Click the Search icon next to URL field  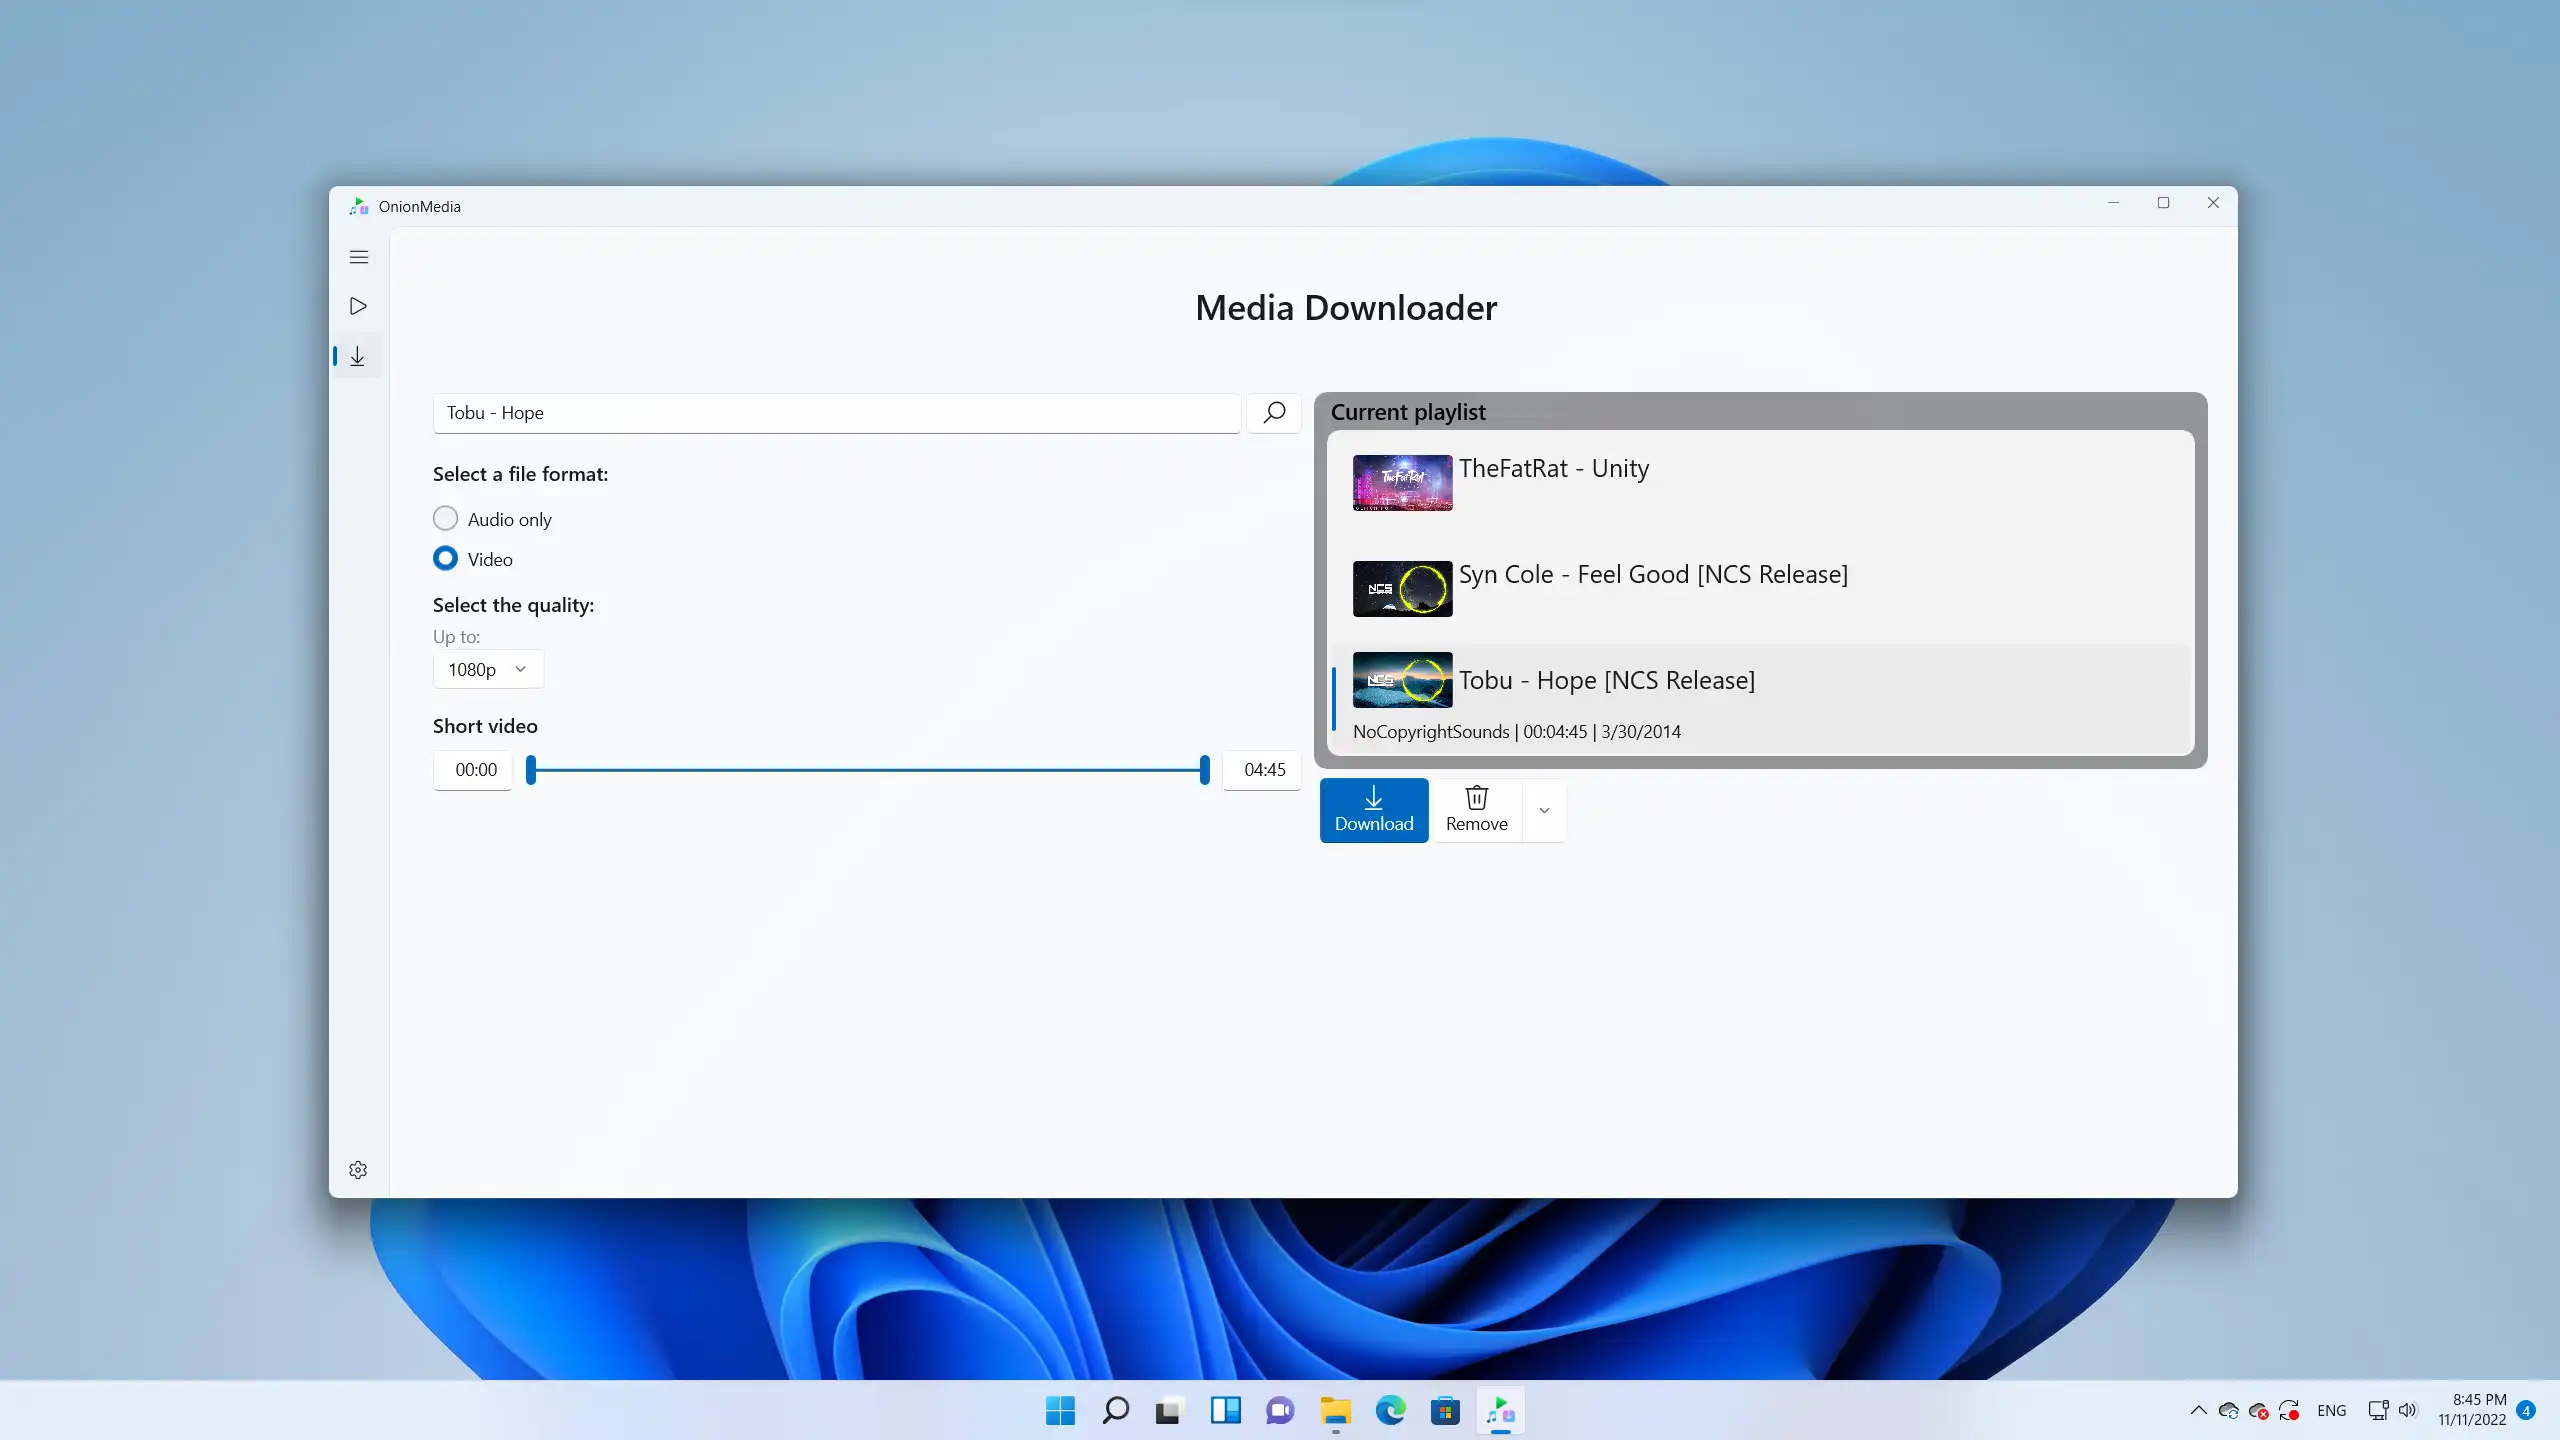tap(1273, 411)
